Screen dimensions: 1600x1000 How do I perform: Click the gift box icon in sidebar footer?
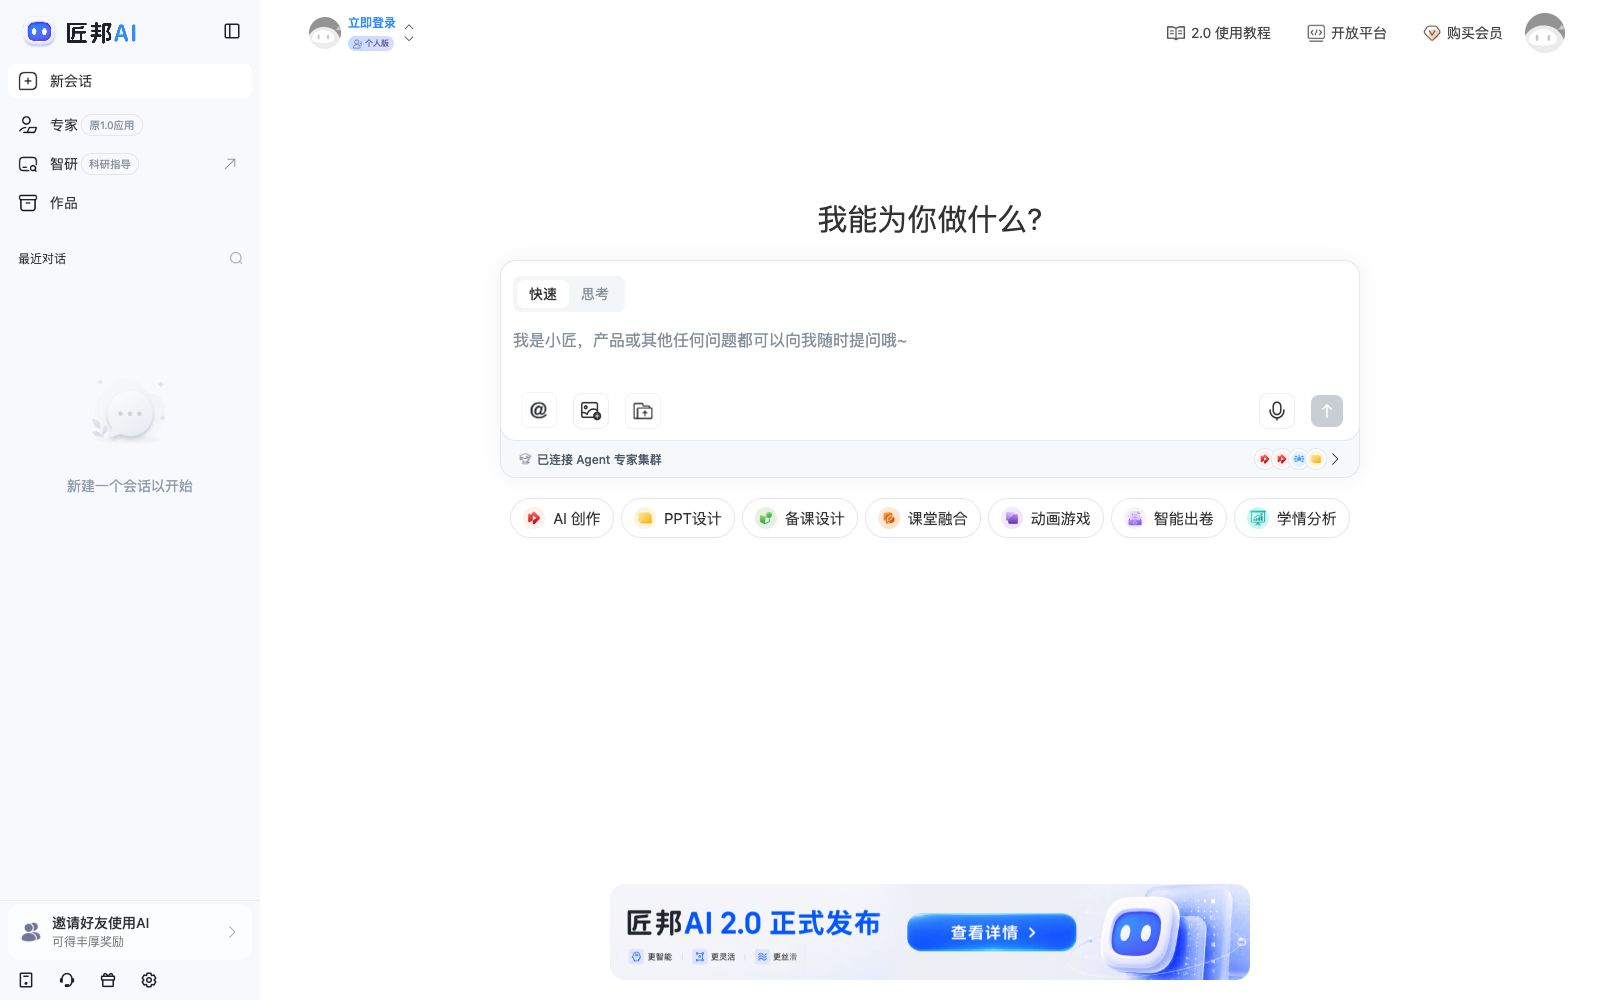108,980
